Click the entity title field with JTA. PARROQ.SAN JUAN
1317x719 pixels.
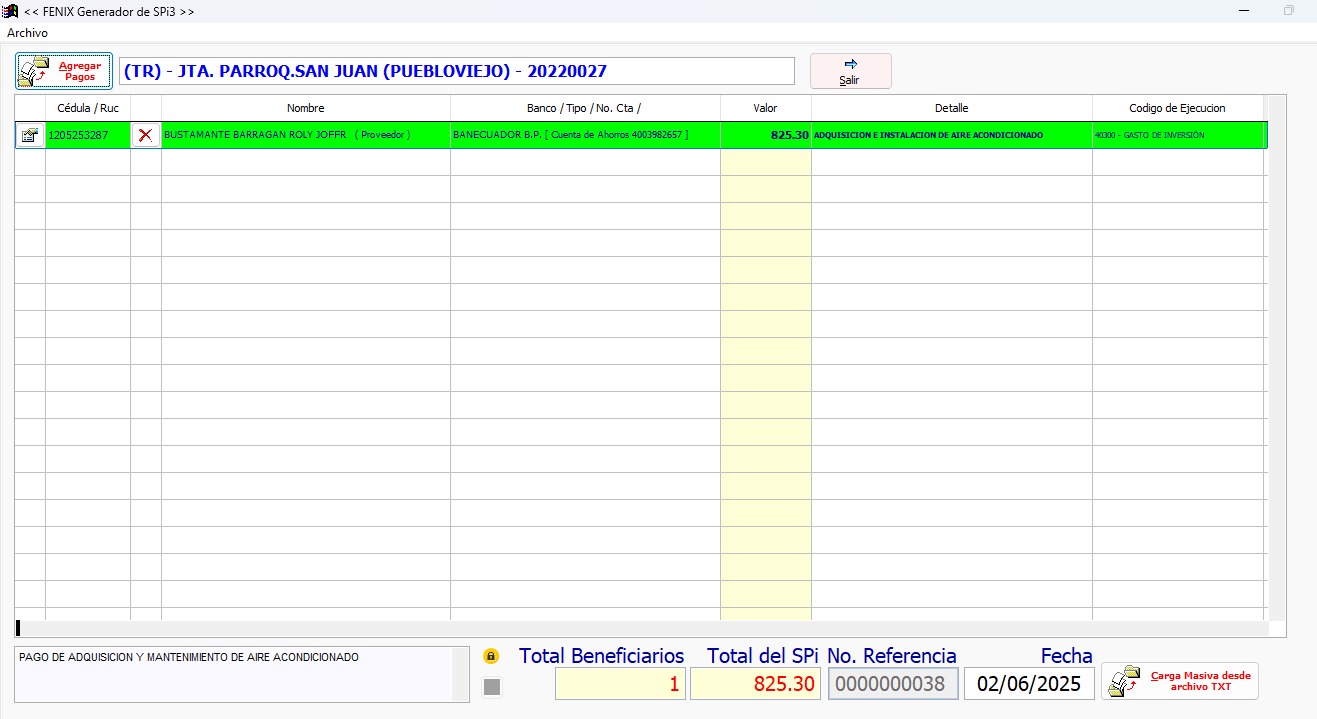[x=456, y=71]
